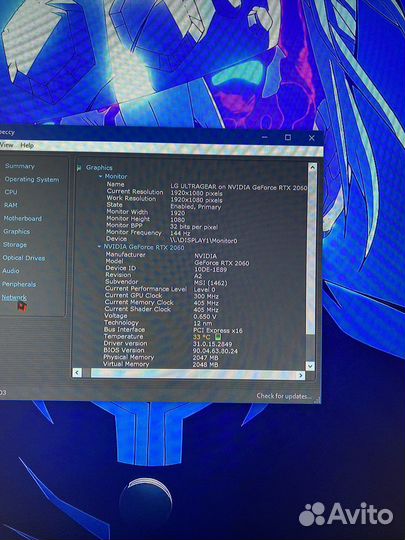Open the Audio section
The width and height of the screenshot is (405, 540).
pyautogui.click(x=10, y=271)
